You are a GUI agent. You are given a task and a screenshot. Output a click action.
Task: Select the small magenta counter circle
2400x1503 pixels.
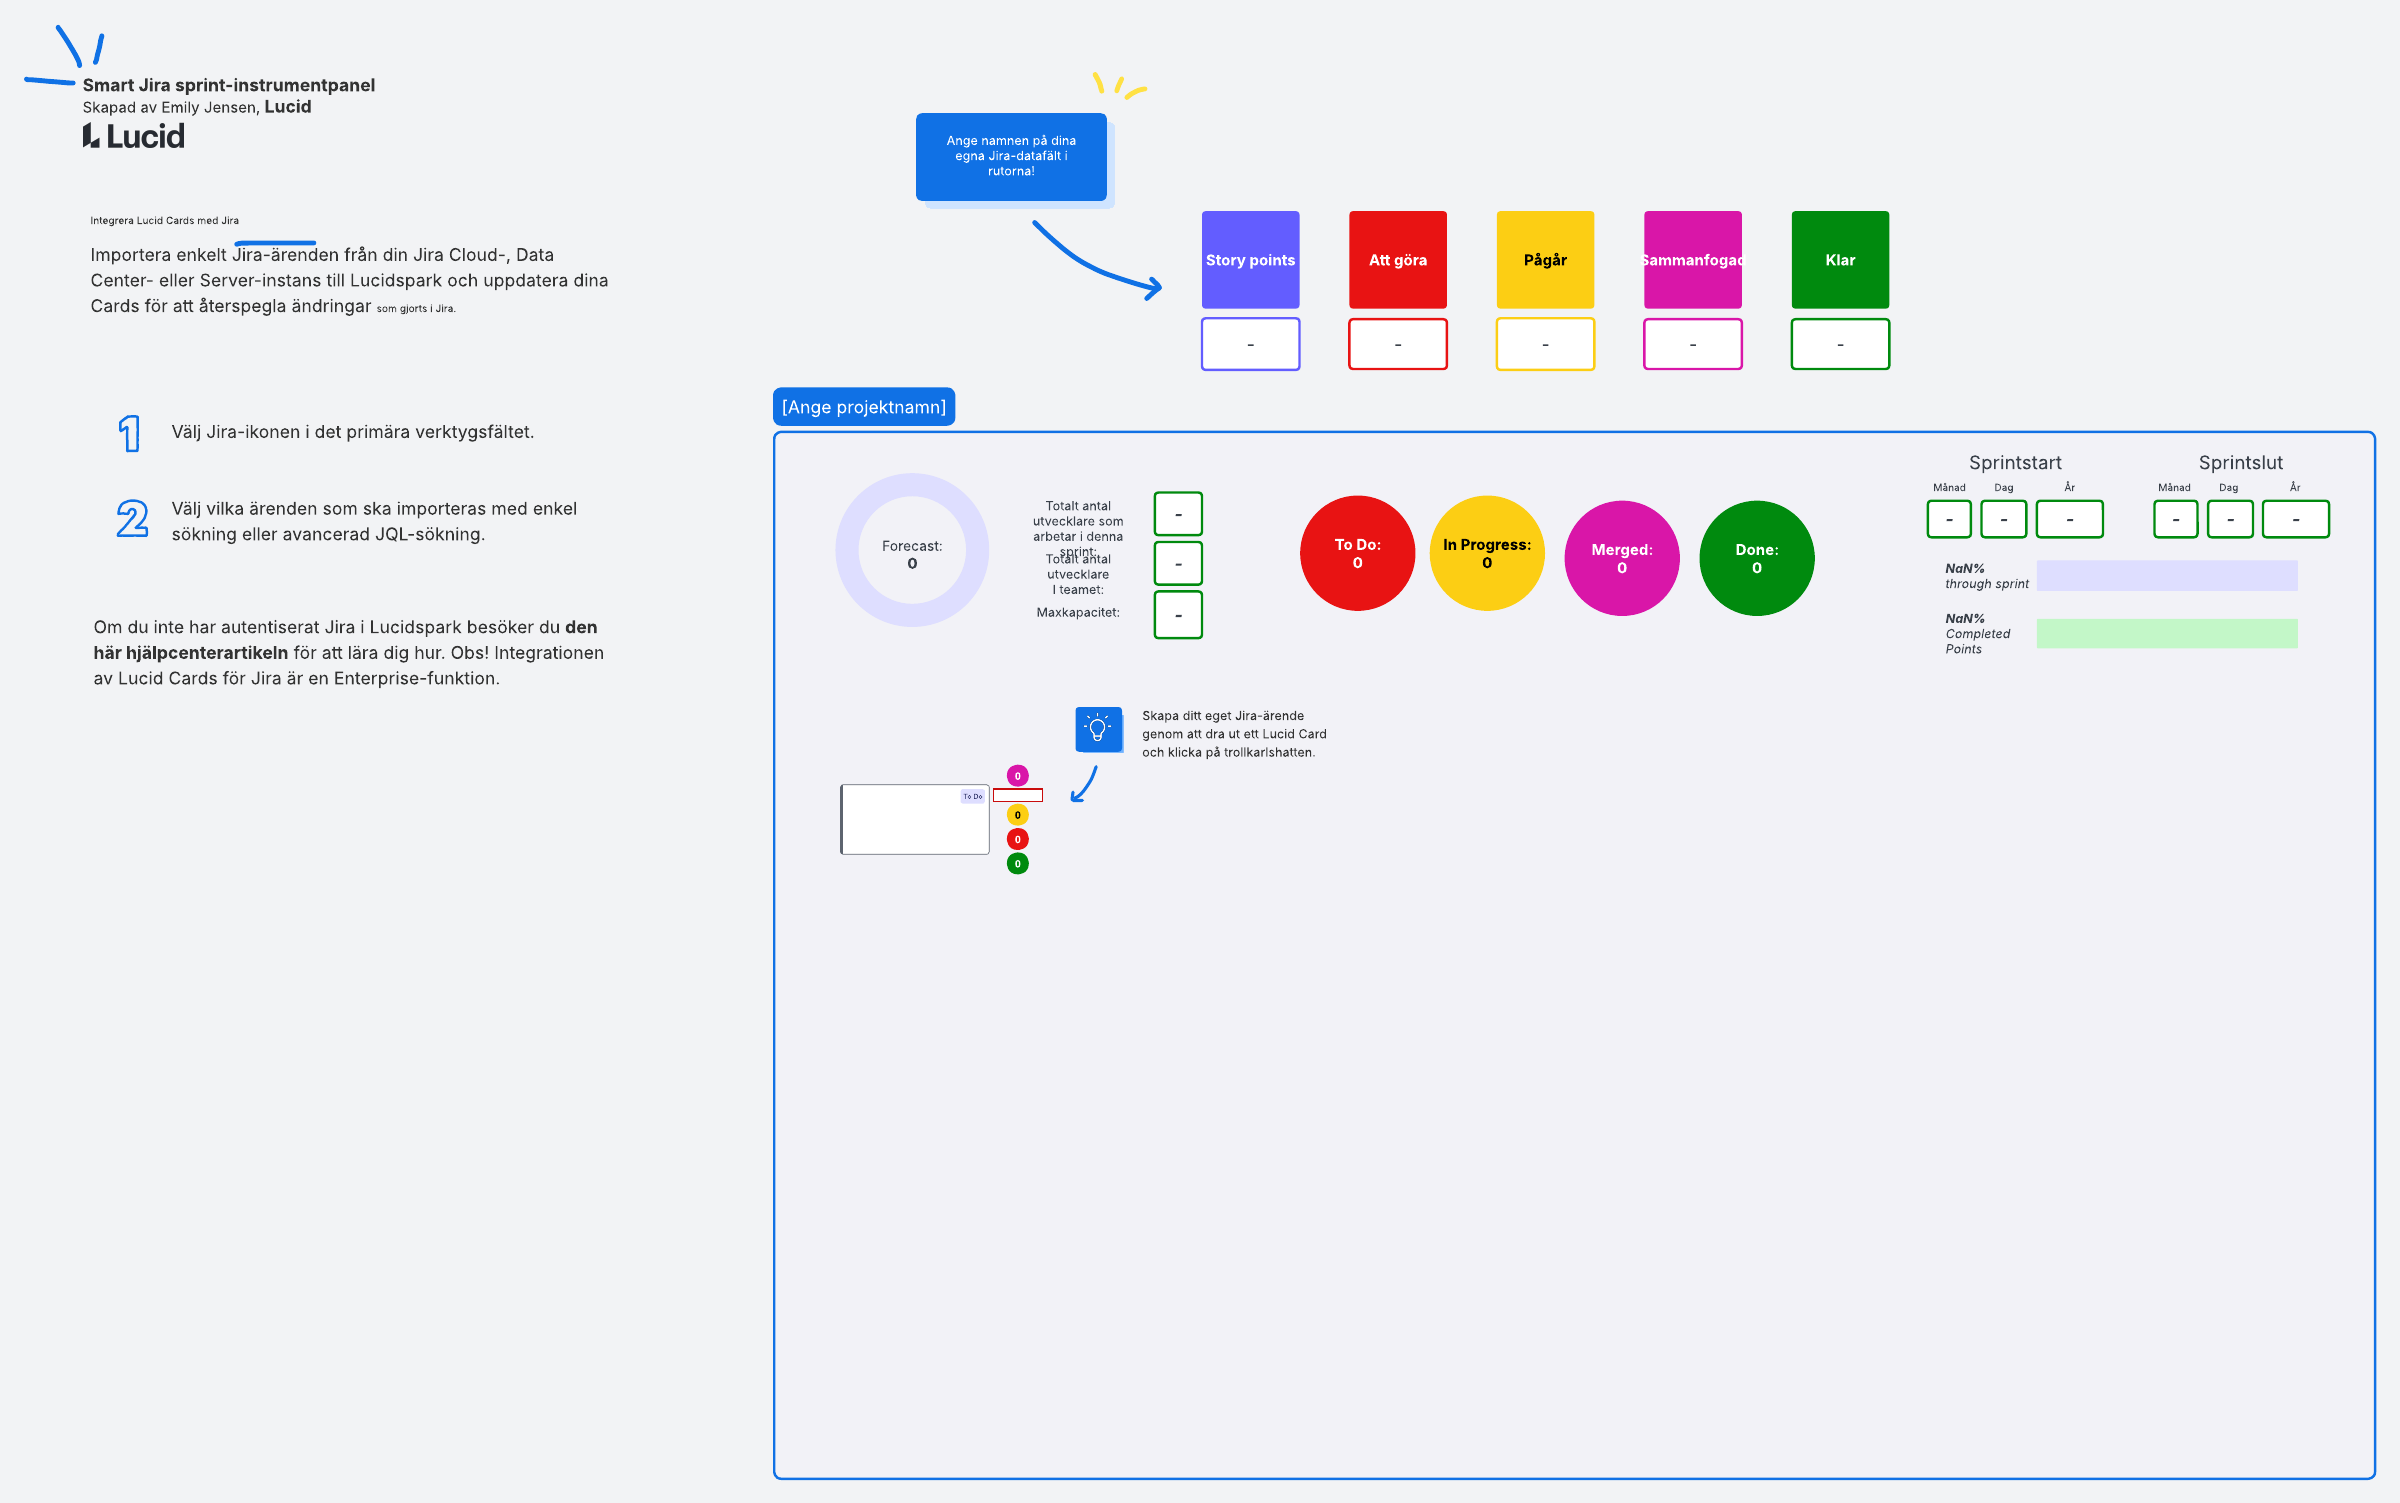[x=1017, y=776]
